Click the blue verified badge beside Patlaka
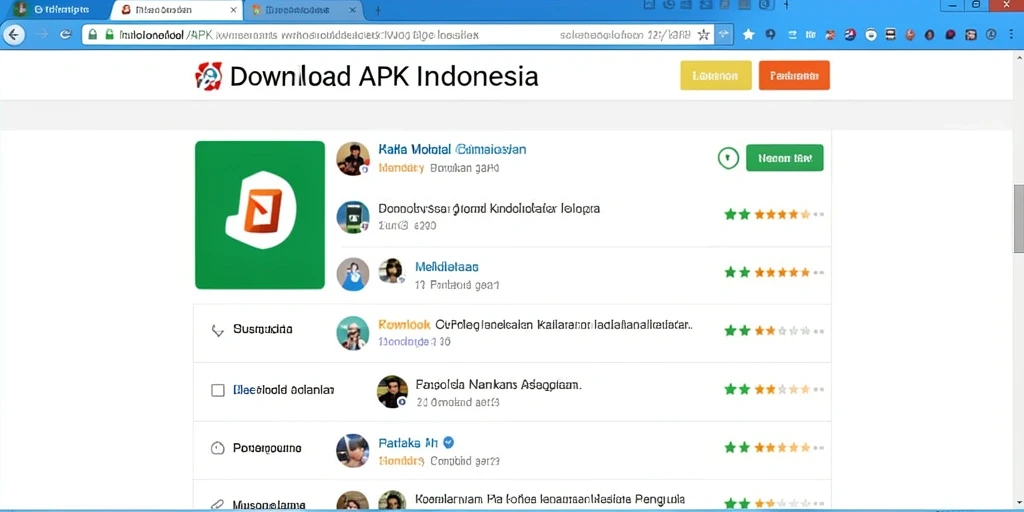The height and width of the screenshot is (512, 1024). coord(448,442)
